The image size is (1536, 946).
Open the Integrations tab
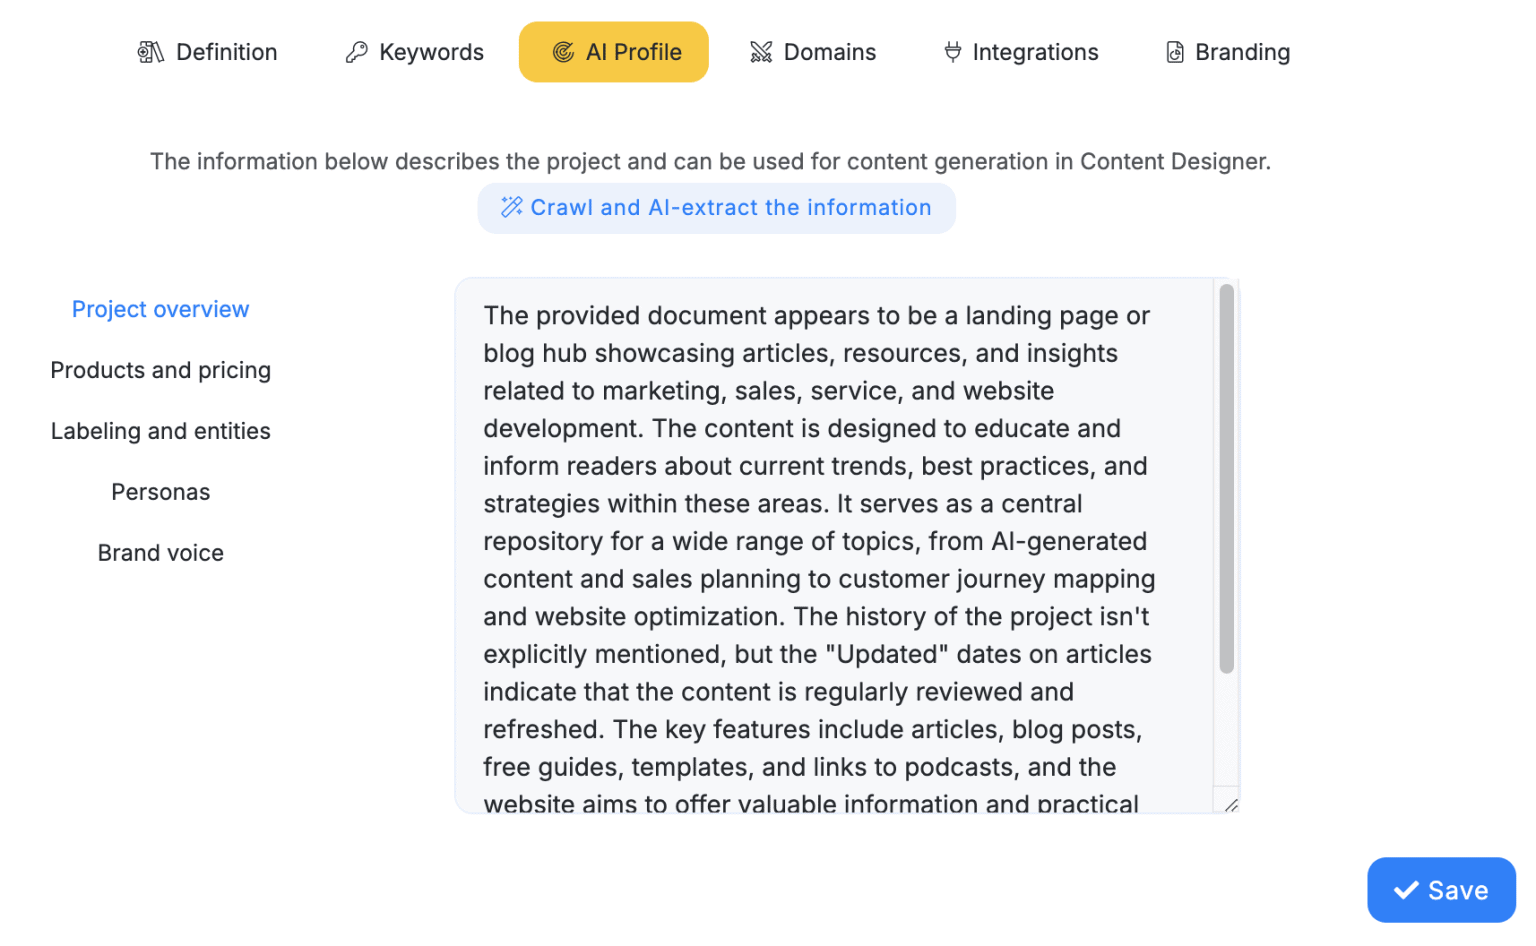tap(1035, 51)
